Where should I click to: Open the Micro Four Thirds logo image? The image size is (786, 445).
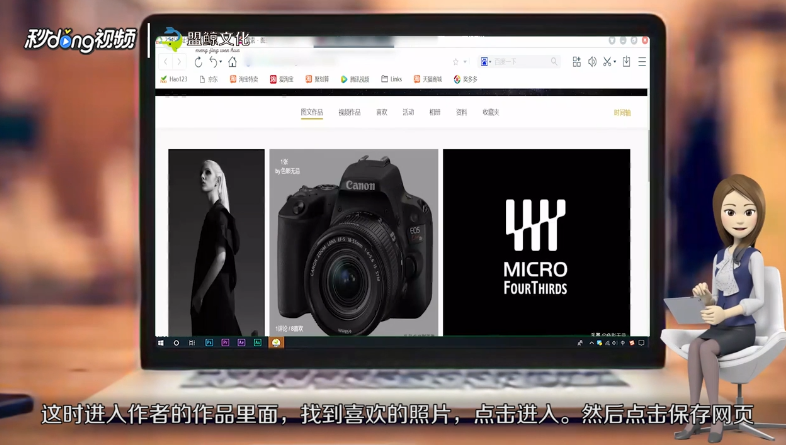[536, 242]
